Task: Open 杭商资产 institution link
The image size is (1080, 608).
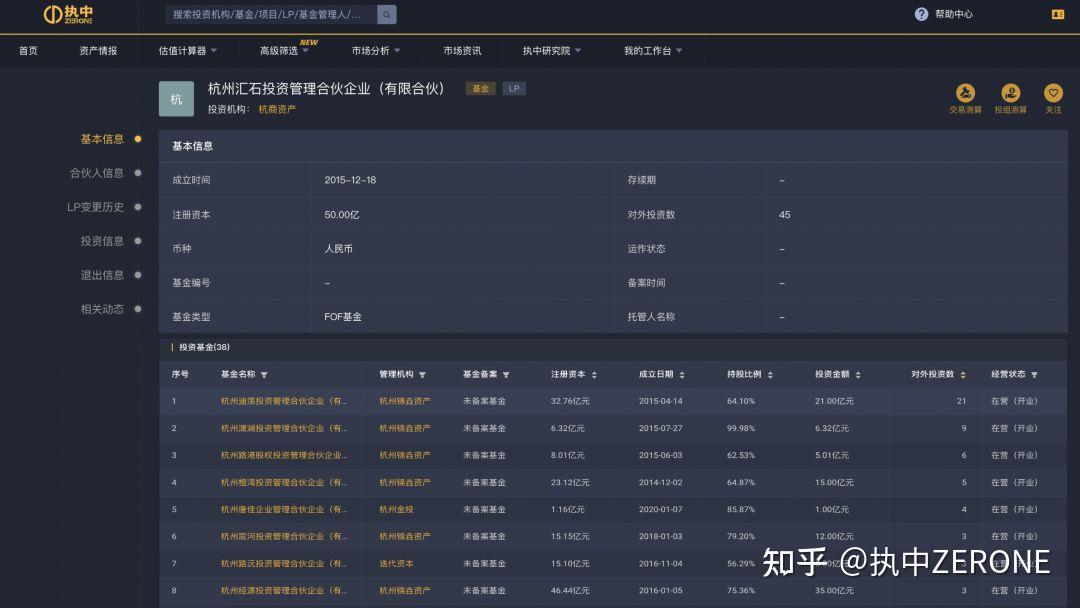Action: 277,109
